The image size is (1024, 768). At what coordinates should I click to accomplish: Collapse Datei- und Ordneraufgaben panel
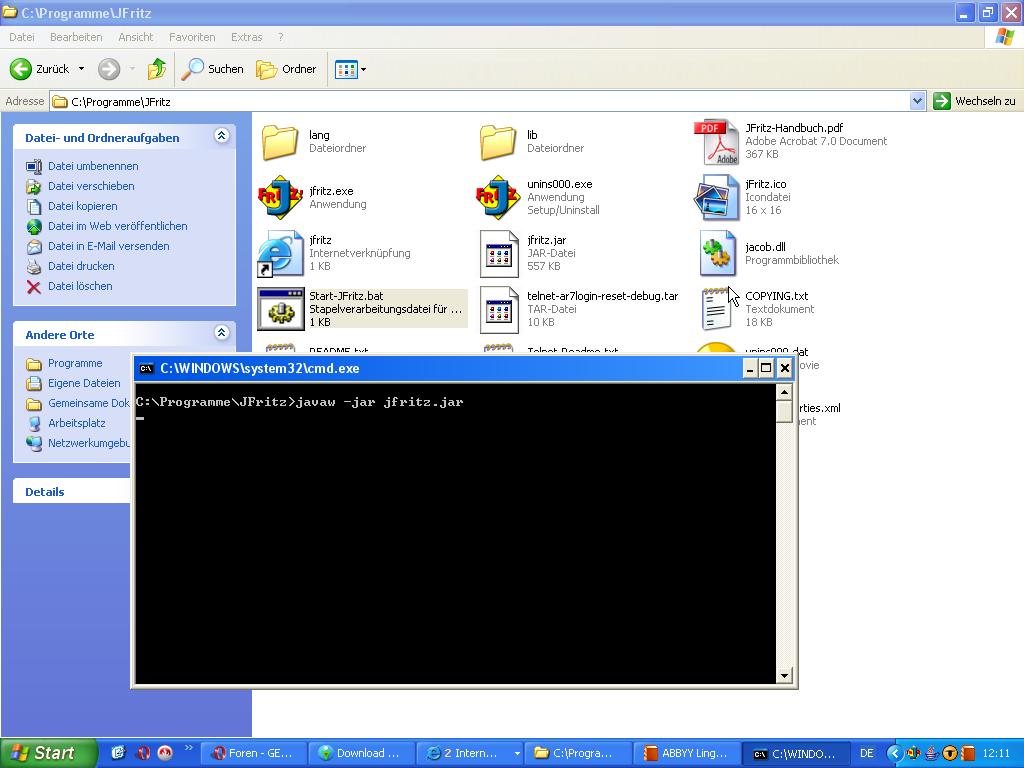click(x=221, y=136)
